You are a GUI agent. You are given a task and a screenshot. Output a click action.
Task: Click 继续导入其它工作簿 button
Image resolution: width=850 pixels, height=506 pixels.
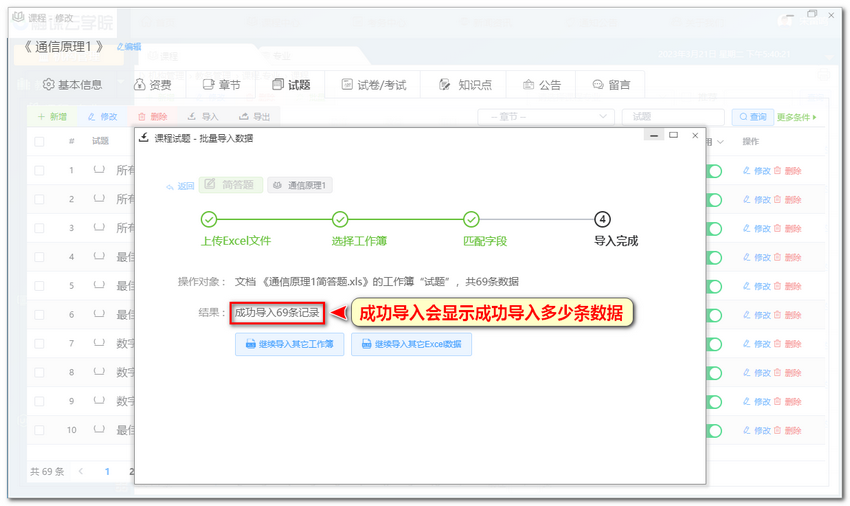(x=290, y=344)
